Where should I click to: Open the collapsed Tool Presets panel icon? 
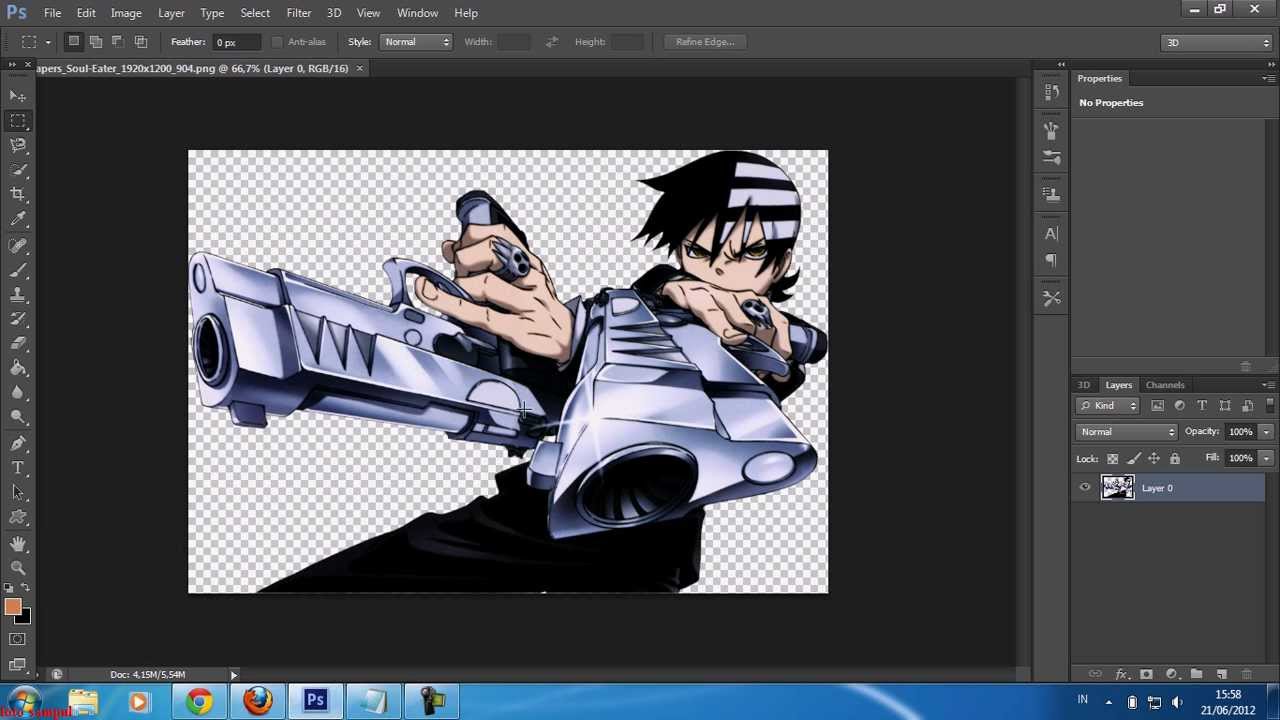pyautogui.click(x=1051, y=298)
